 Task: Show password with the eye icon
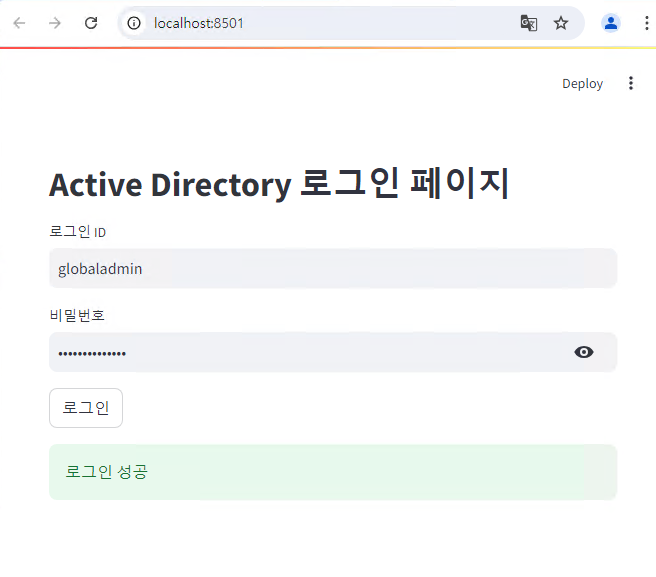click(x=584, y=352)
